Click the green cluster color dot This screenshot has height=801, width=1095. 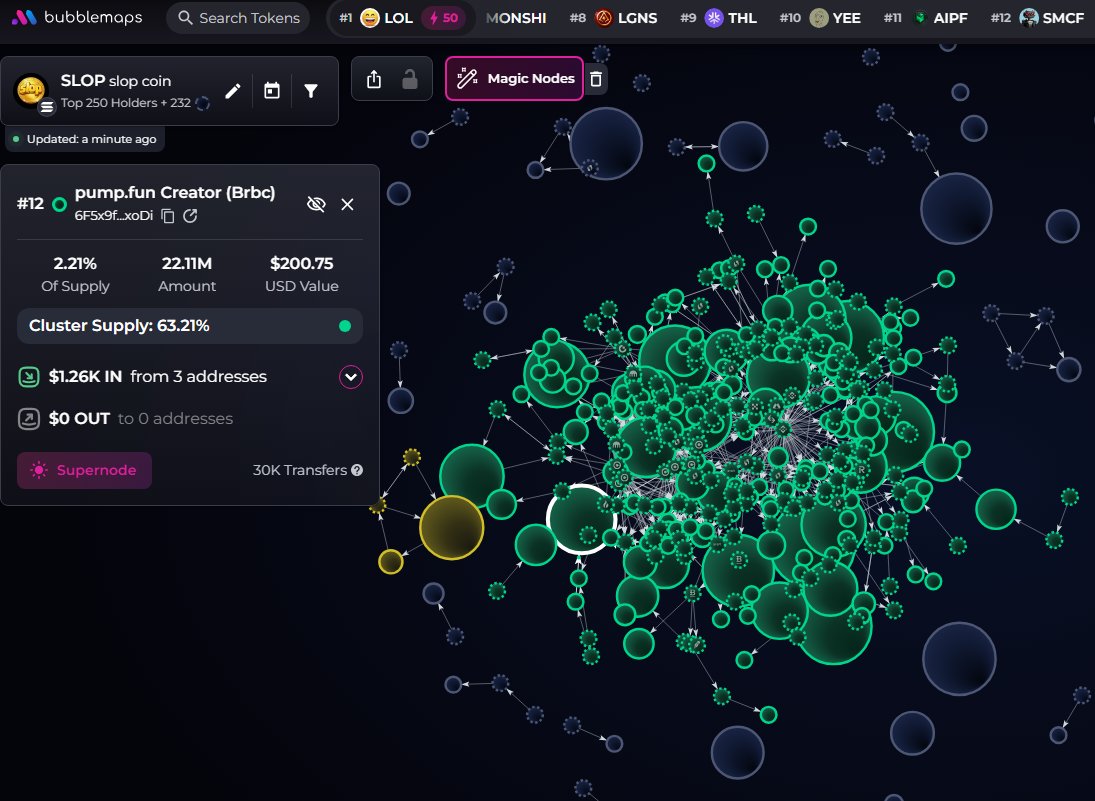(x=344, y=326)
